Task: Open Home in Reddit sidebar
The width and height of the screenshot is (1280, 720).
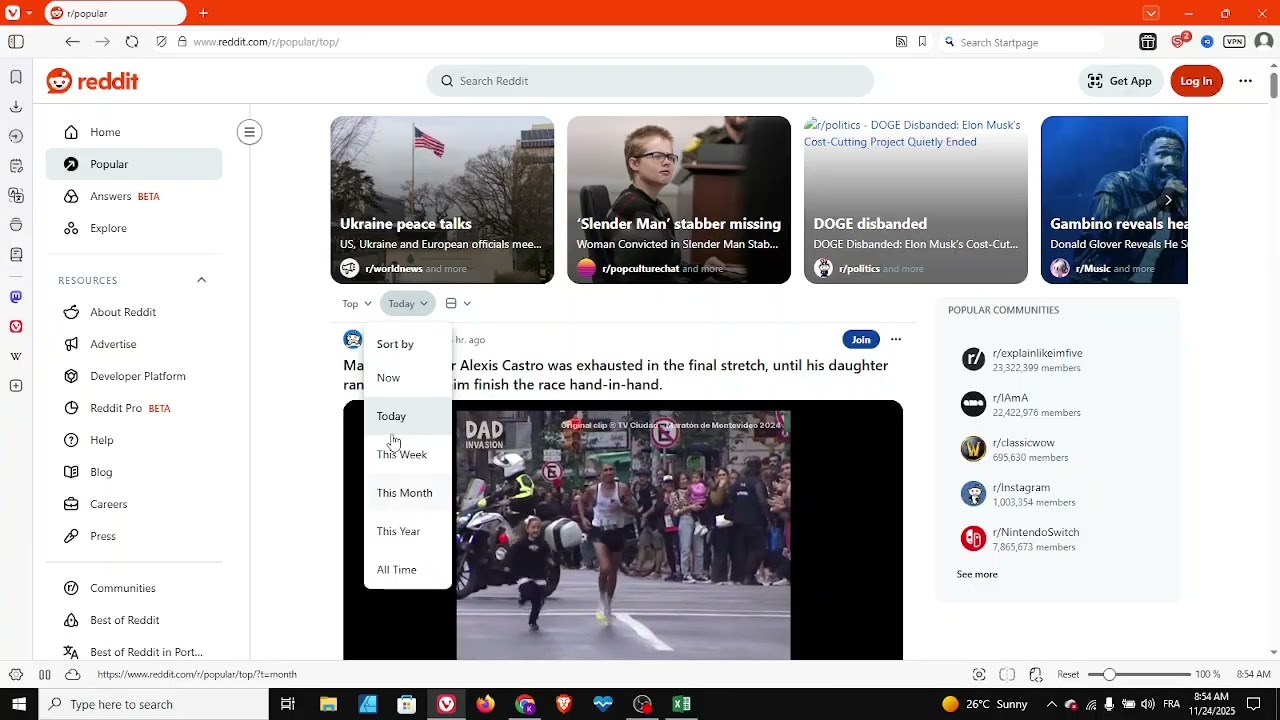Action: pyautogui.click(x=134, y=132)
